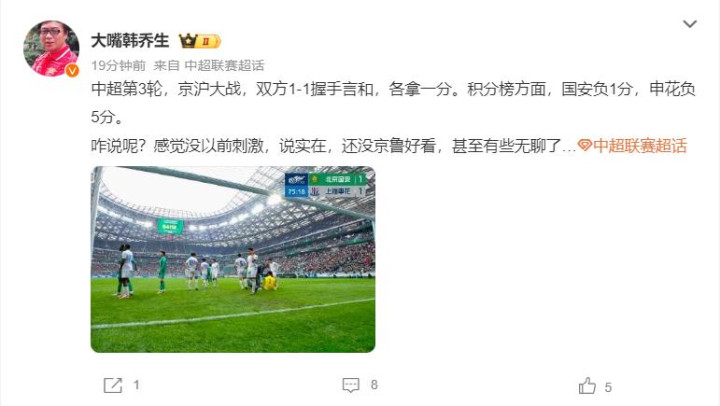Open the orange 中超联赛超话 topic link
The width and height of the screenshot is (720, 406).
coord(640,146)
